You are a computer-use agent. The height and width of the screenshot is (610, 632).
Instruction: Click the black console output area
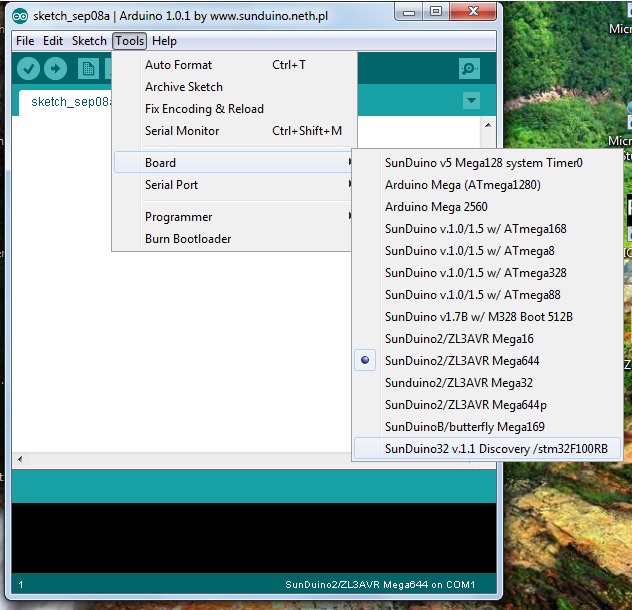(x=254, y=538)
